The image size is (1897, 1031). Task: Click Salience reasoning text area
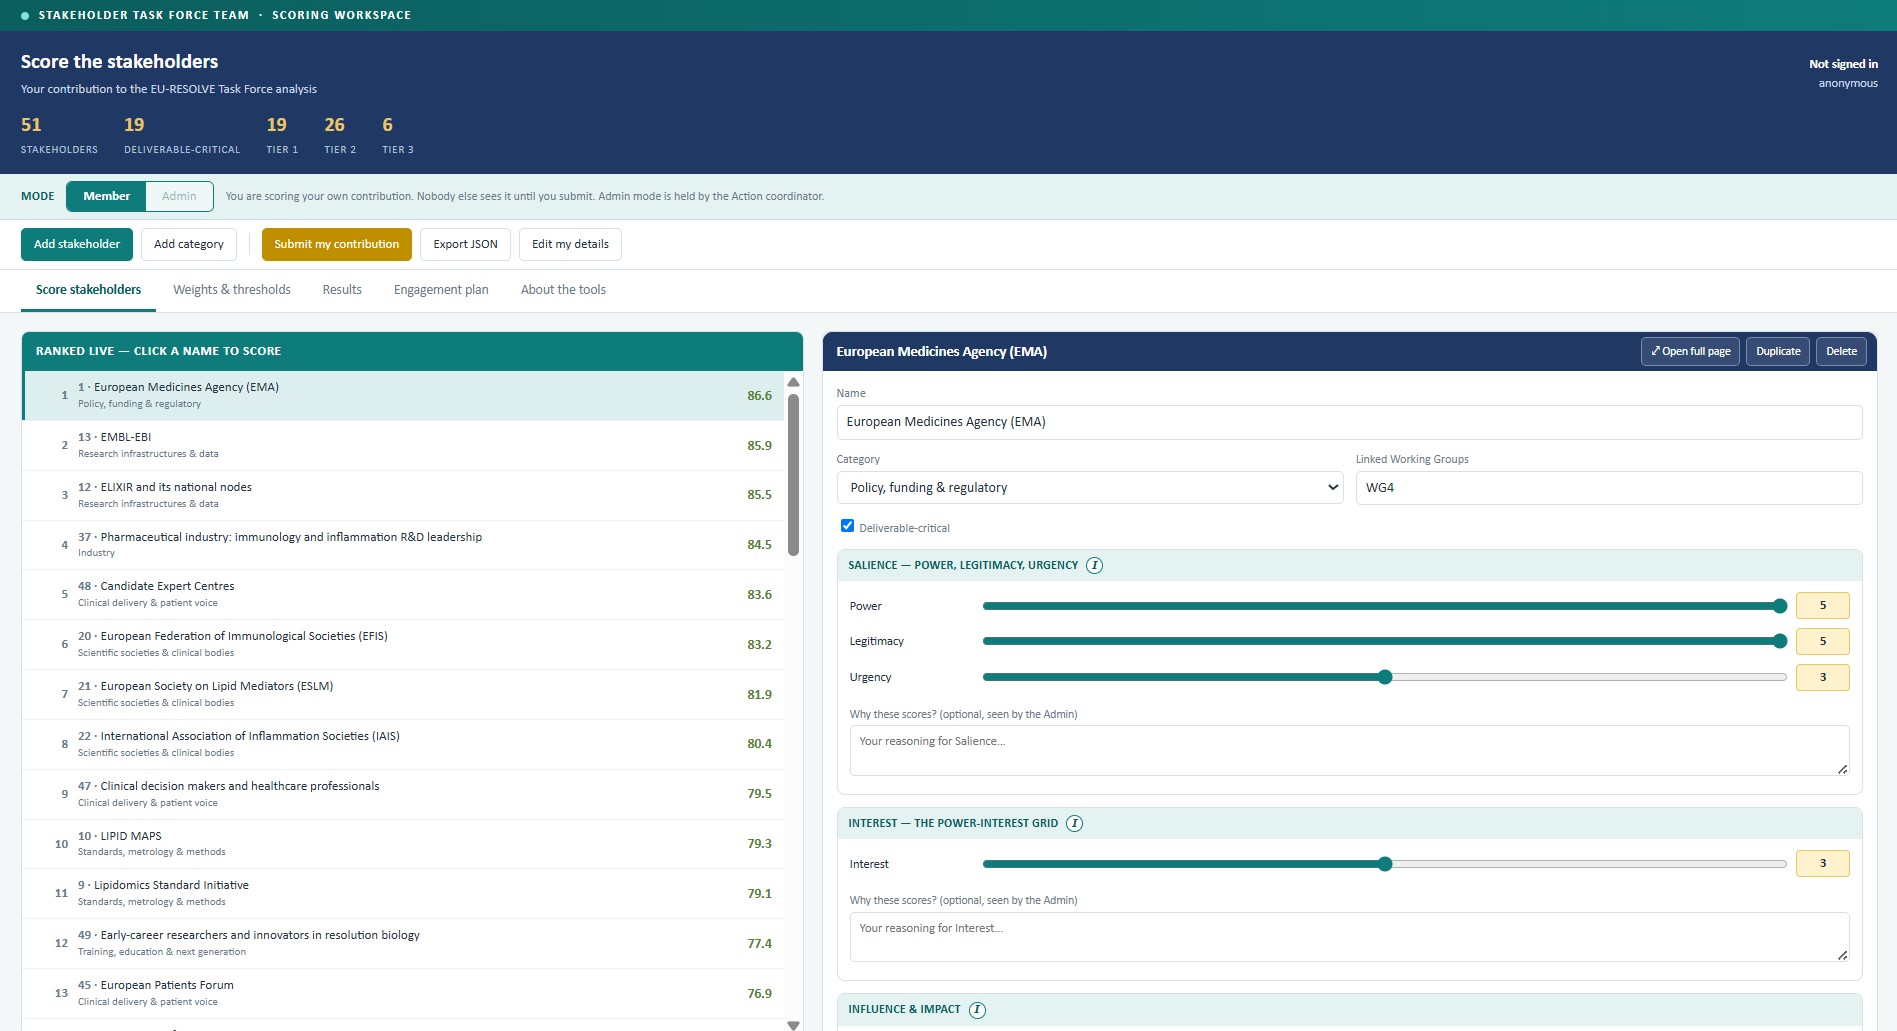[1349, 750]
